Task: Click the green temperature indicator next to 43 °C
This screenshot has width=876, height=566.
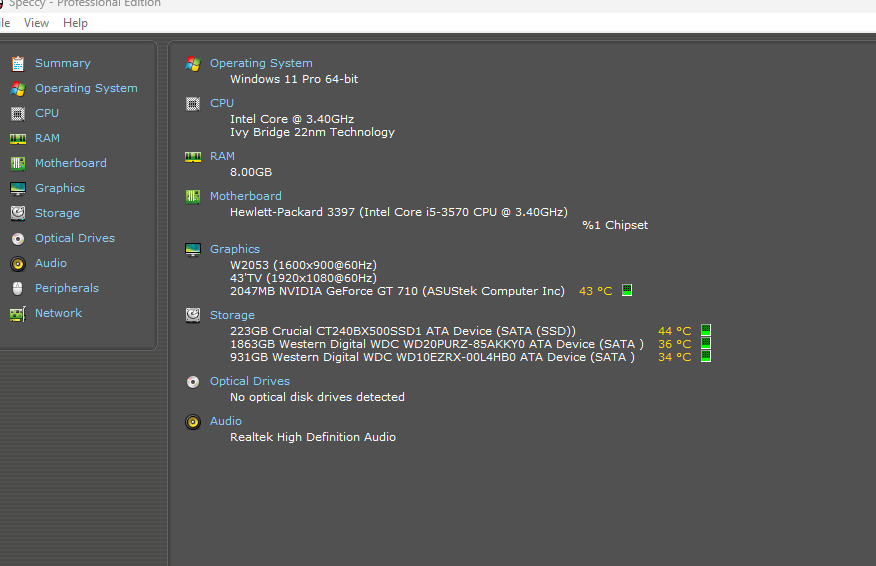Action: (627, 291)
